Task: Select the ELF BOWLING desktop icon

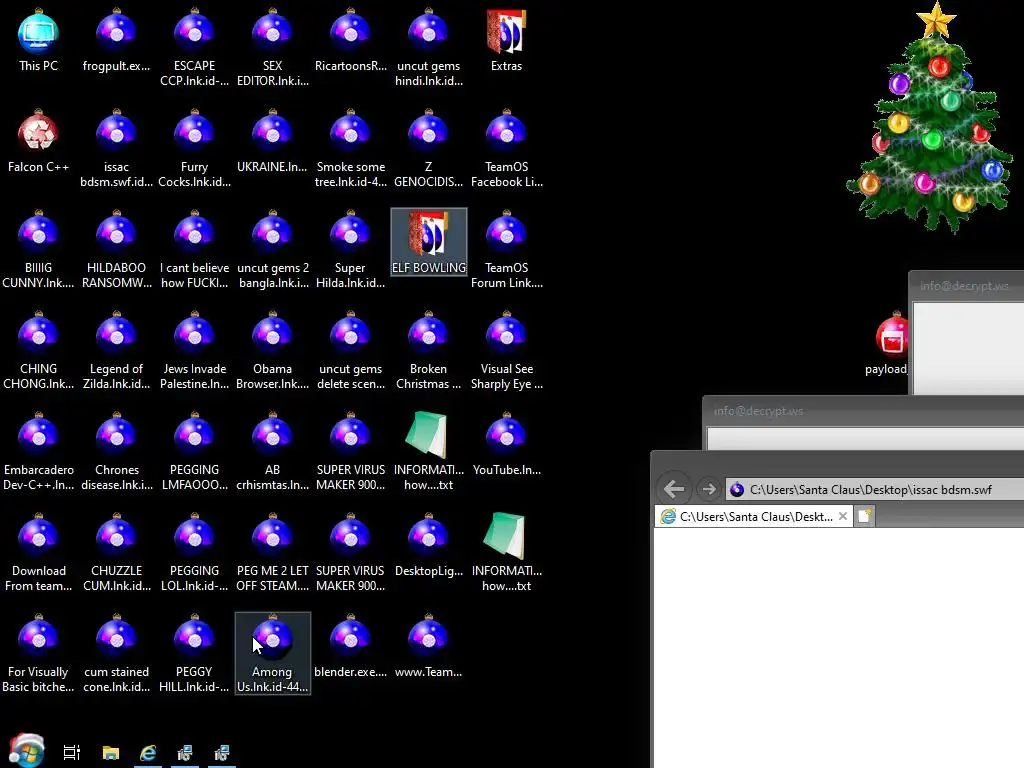Action: [x=428, y=242]
